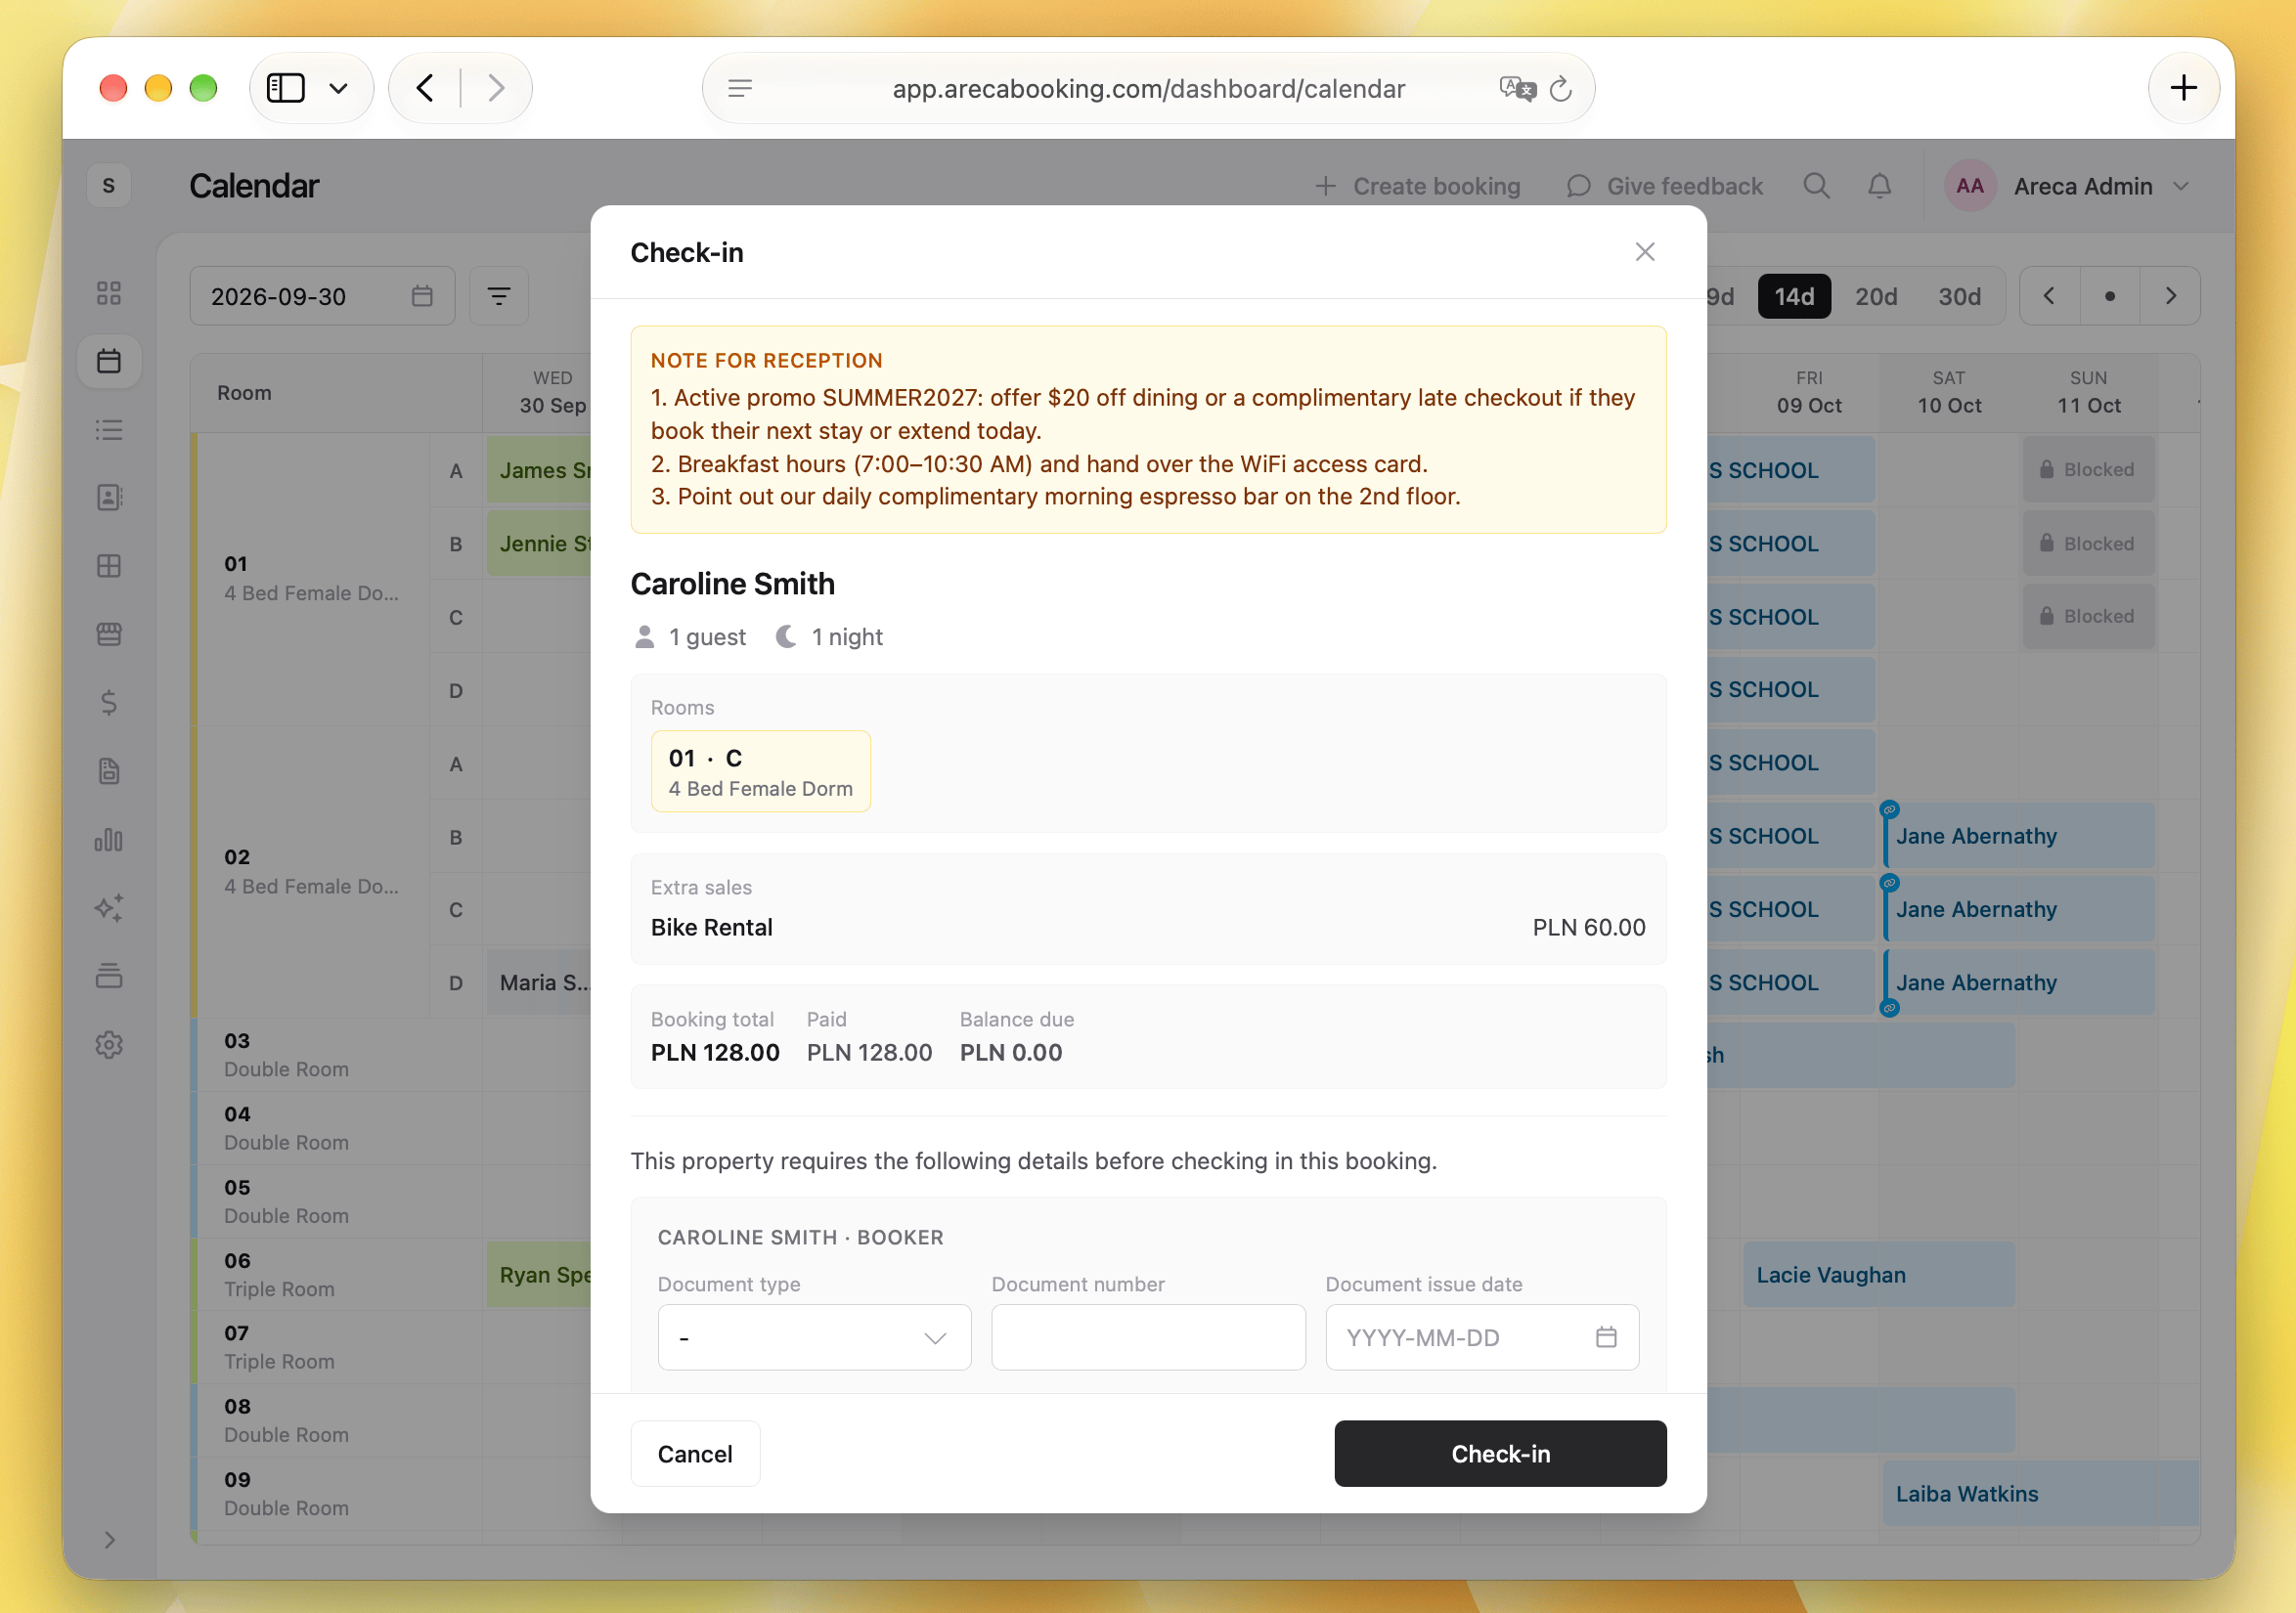Open dashboard grid icon in sidebar

click(109, 293)
